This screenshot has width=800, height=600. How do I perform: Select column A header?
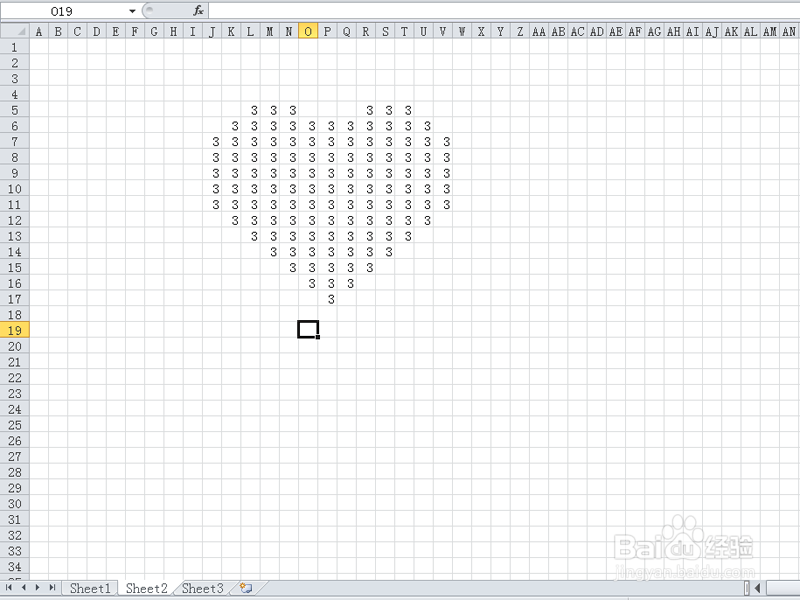(39, 32)
